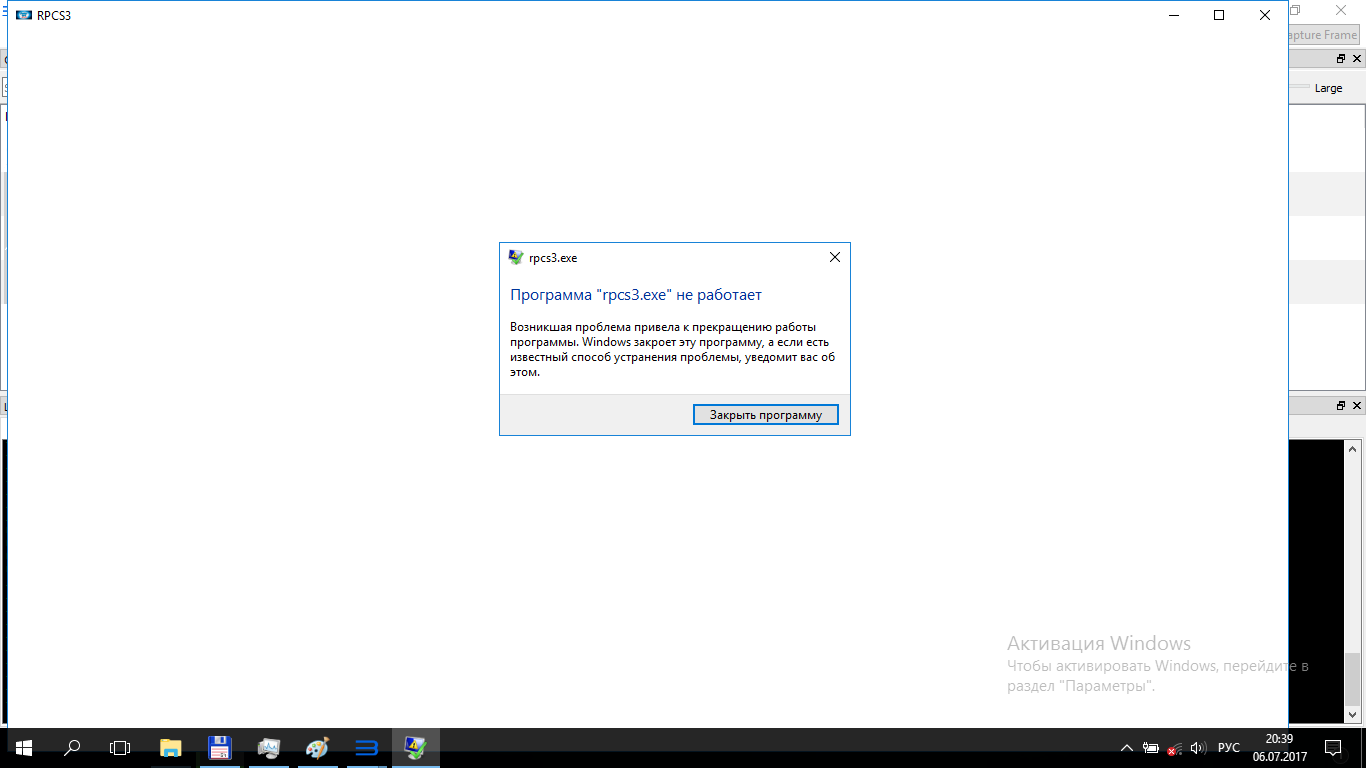This screenshot has height=768, width=1366.
Task: Click the battery power tray icon
Action: tap(1151, 748)
